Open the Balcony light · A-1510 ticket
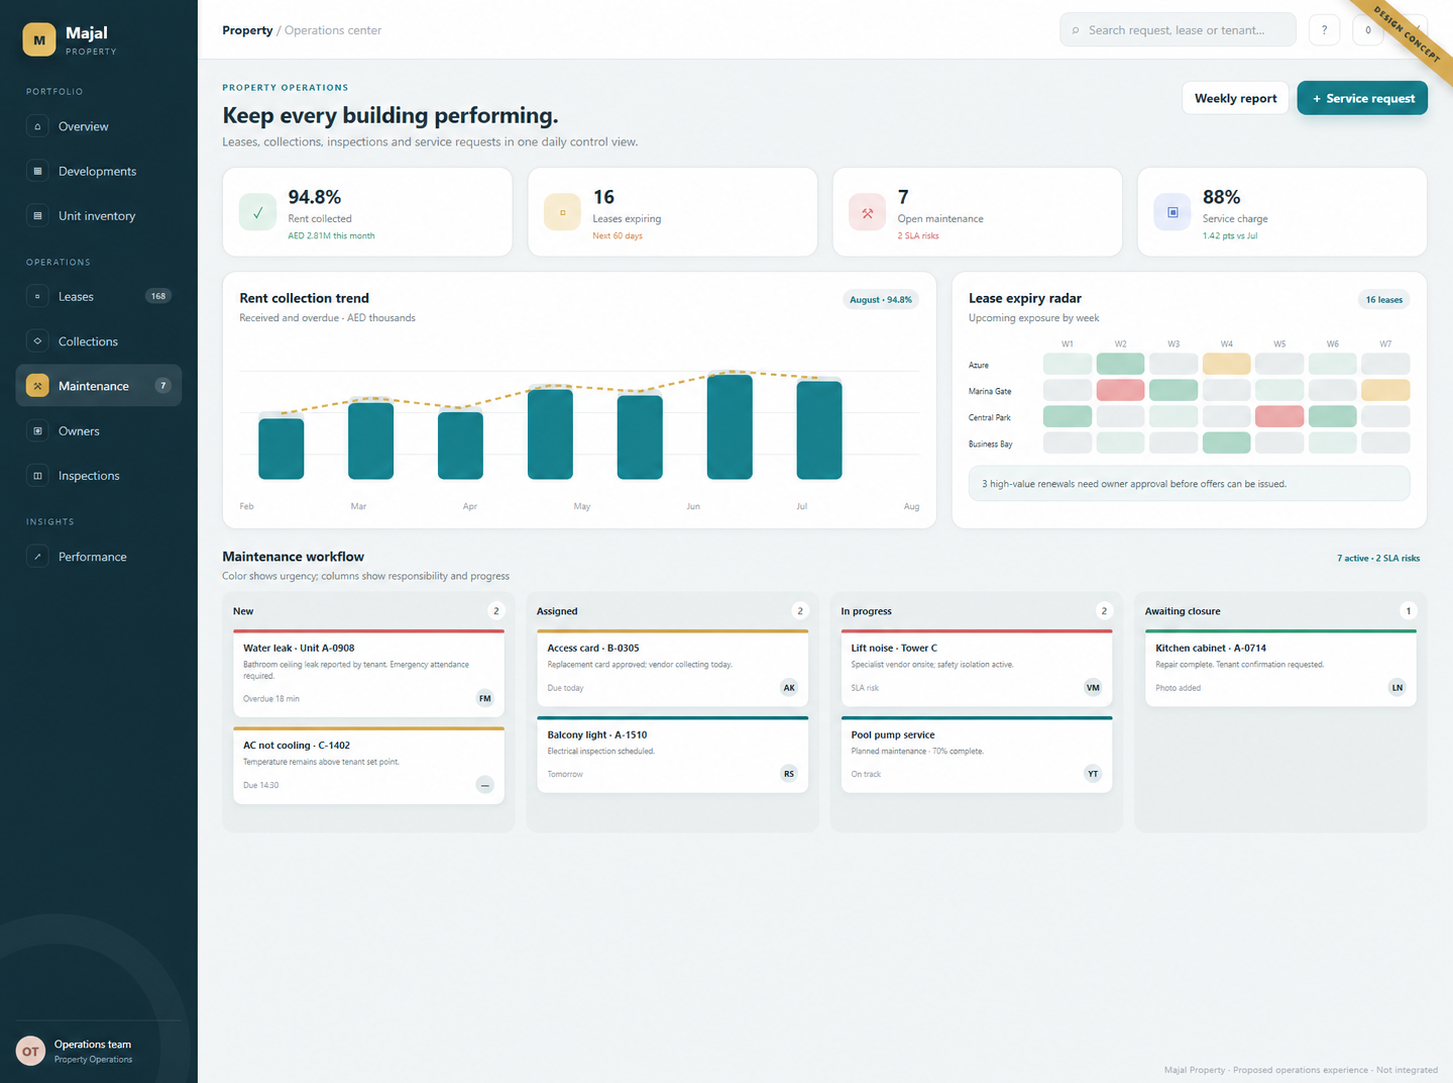The width and height of the screenshot is (1453, 1083). pos(673,754)
